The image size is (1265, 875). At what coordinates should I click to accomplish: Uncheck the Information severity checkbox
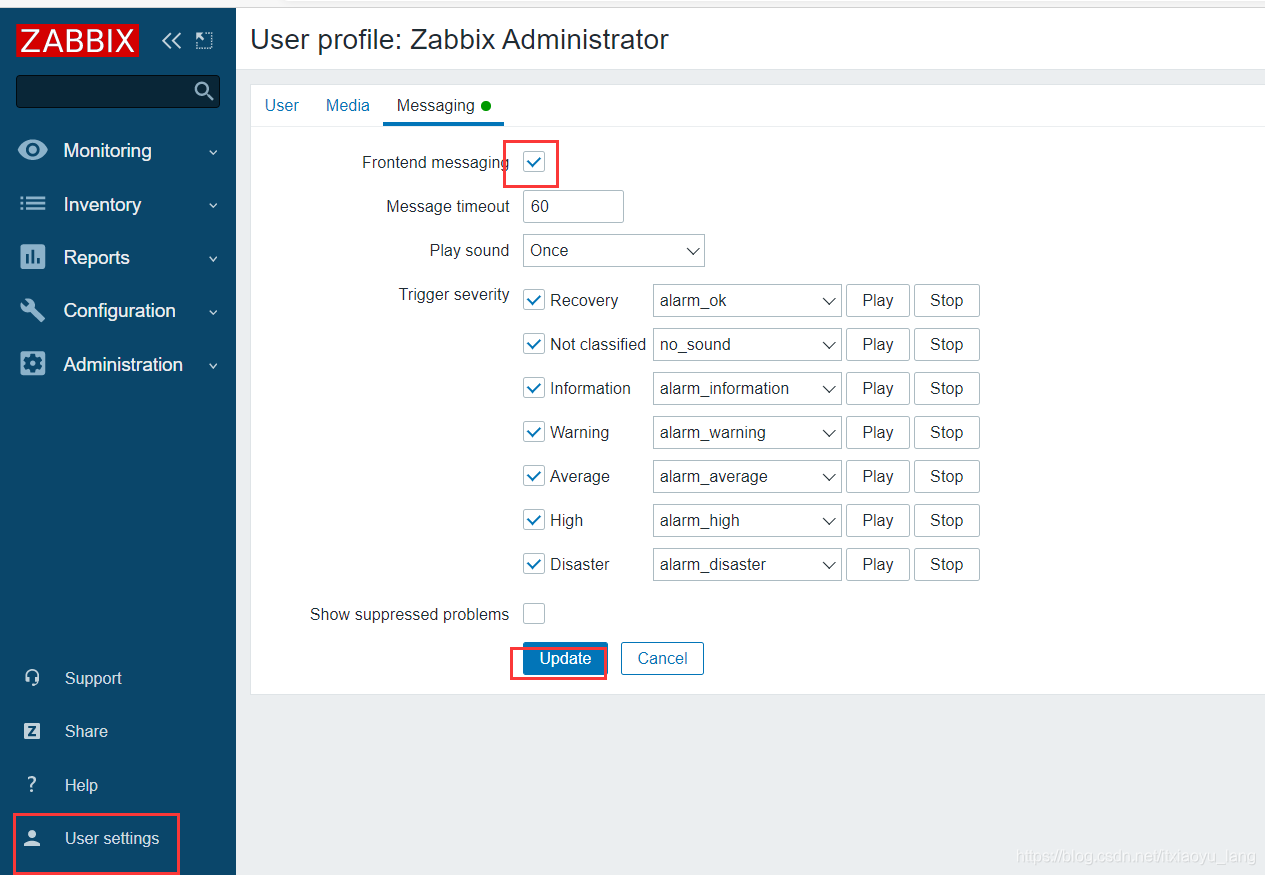pyautogui.click(x=534, y=388)
